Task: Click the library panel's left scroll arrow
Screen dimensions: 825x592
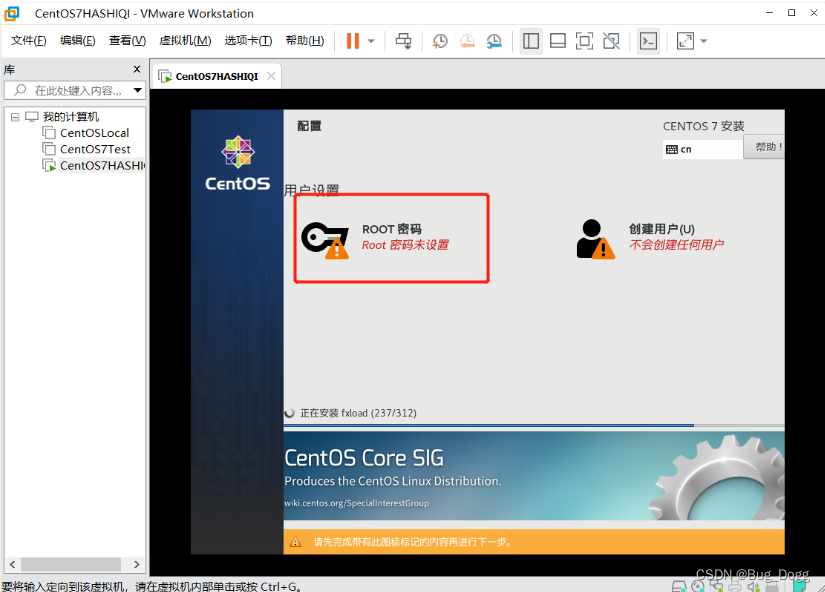Action: (x=12, y=564)
